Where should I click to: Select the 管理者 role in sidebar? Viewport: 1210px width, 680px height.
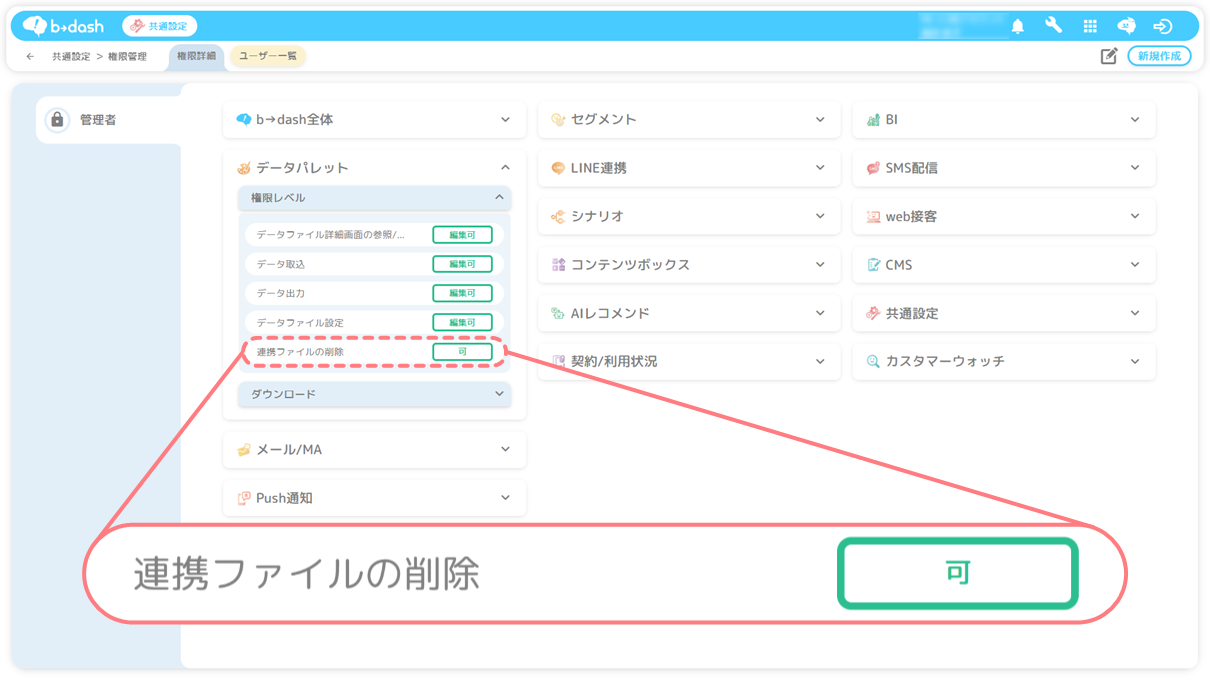(x=98, y=120)
